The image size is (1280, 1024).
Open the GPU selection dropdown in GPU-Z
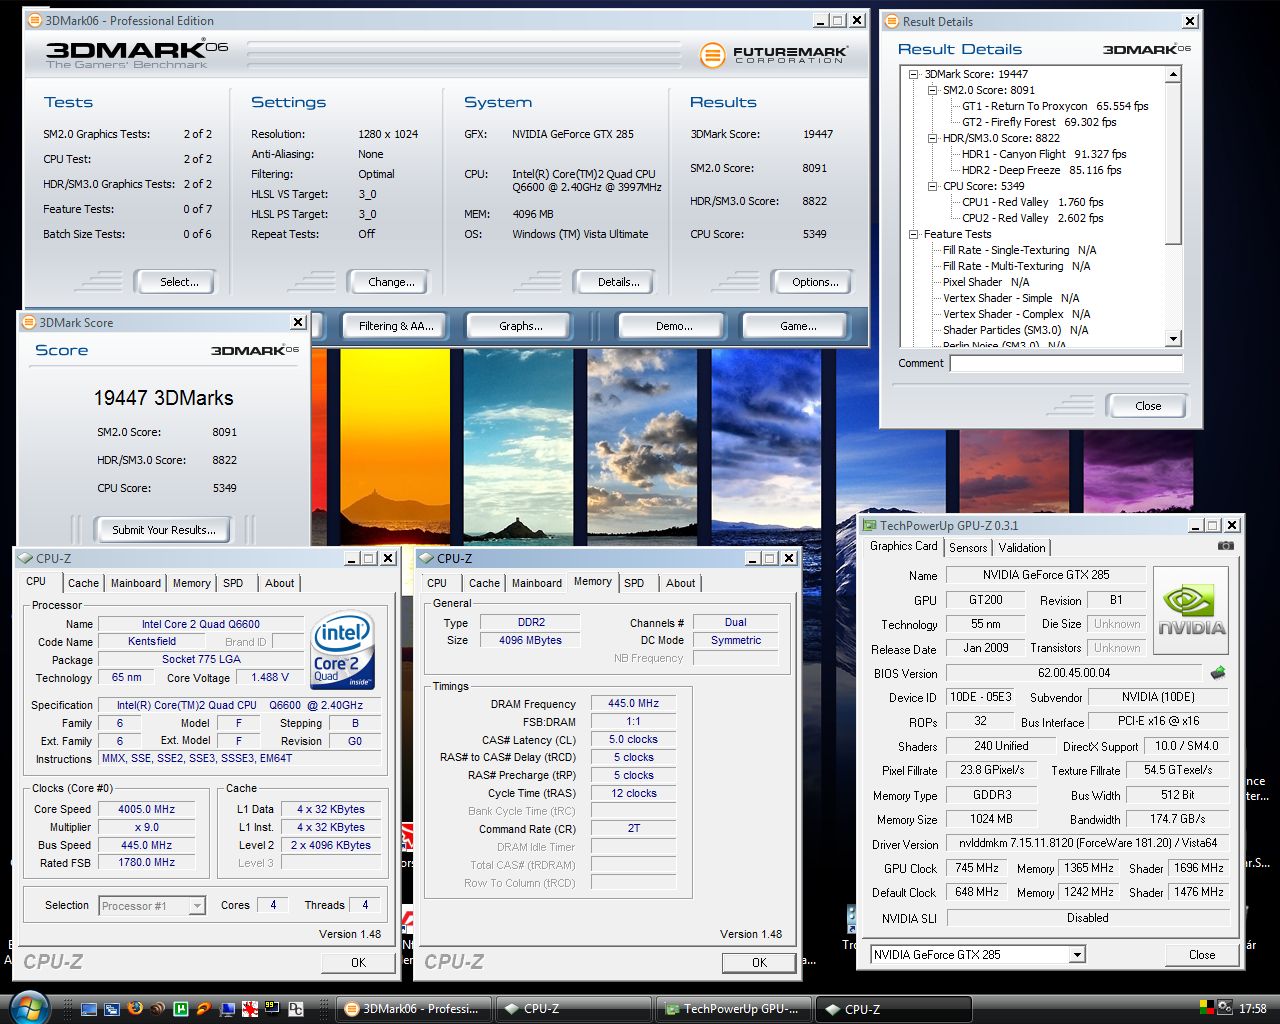point(1076,955)
